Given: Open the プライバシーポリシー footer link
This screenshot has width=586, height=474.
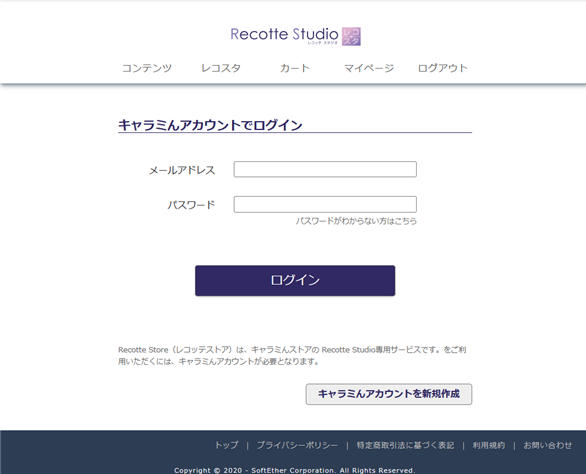Looking at the screenshot, I should click(297, 445).
